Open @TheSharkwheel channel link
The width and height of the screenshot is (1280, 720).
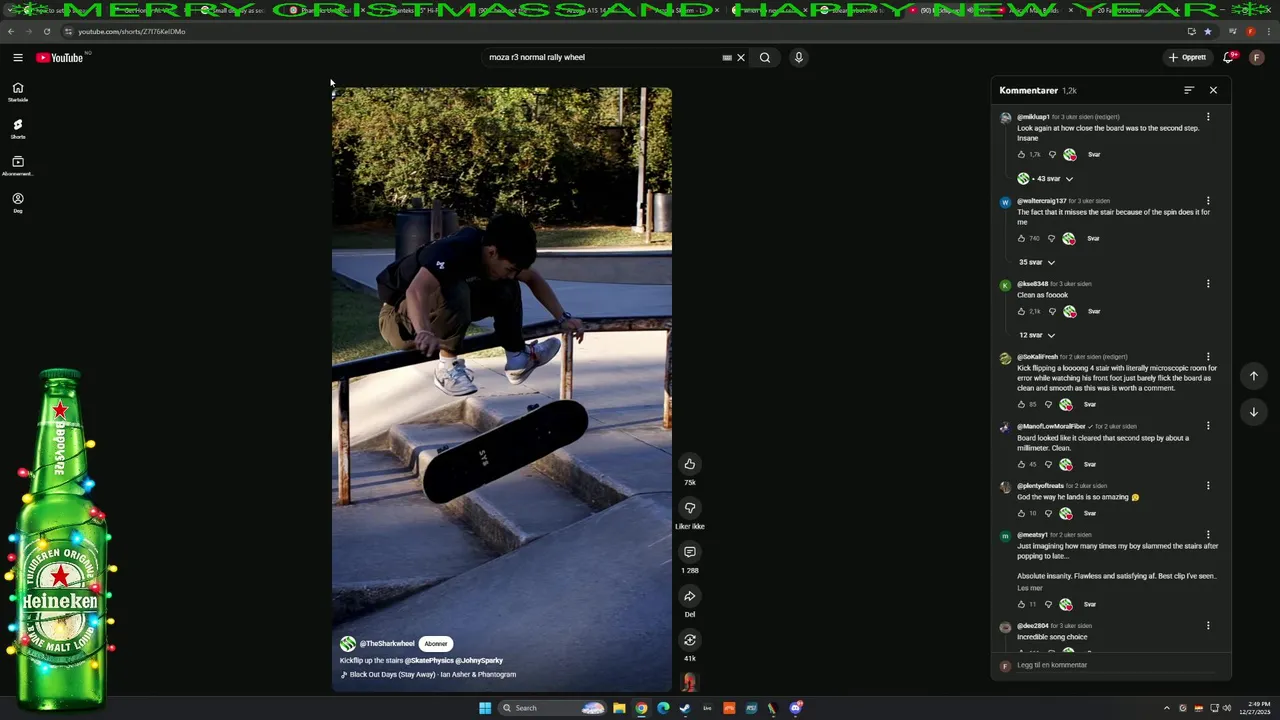pyautogui.click(x=387, y=644)
